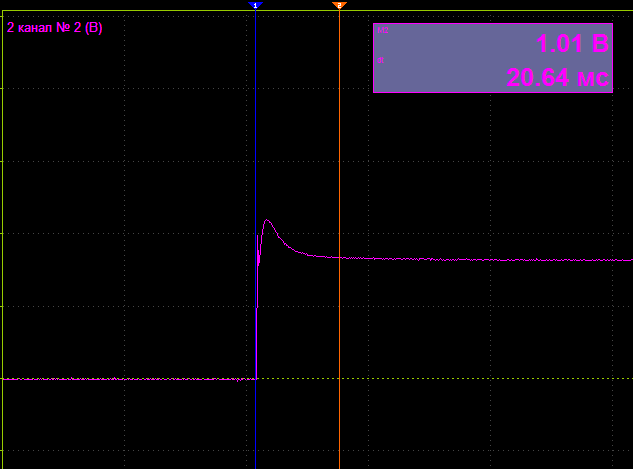Click the channel label '2 канал № 2 (В)'
Image resolution: width=633 pixels, height=469 pixels.
[x=54, y=27]
